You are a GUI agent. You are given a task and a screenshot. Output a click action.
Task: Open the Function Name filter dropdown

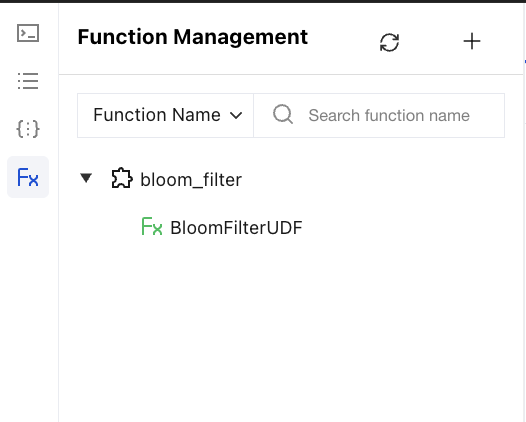[165, 115]
